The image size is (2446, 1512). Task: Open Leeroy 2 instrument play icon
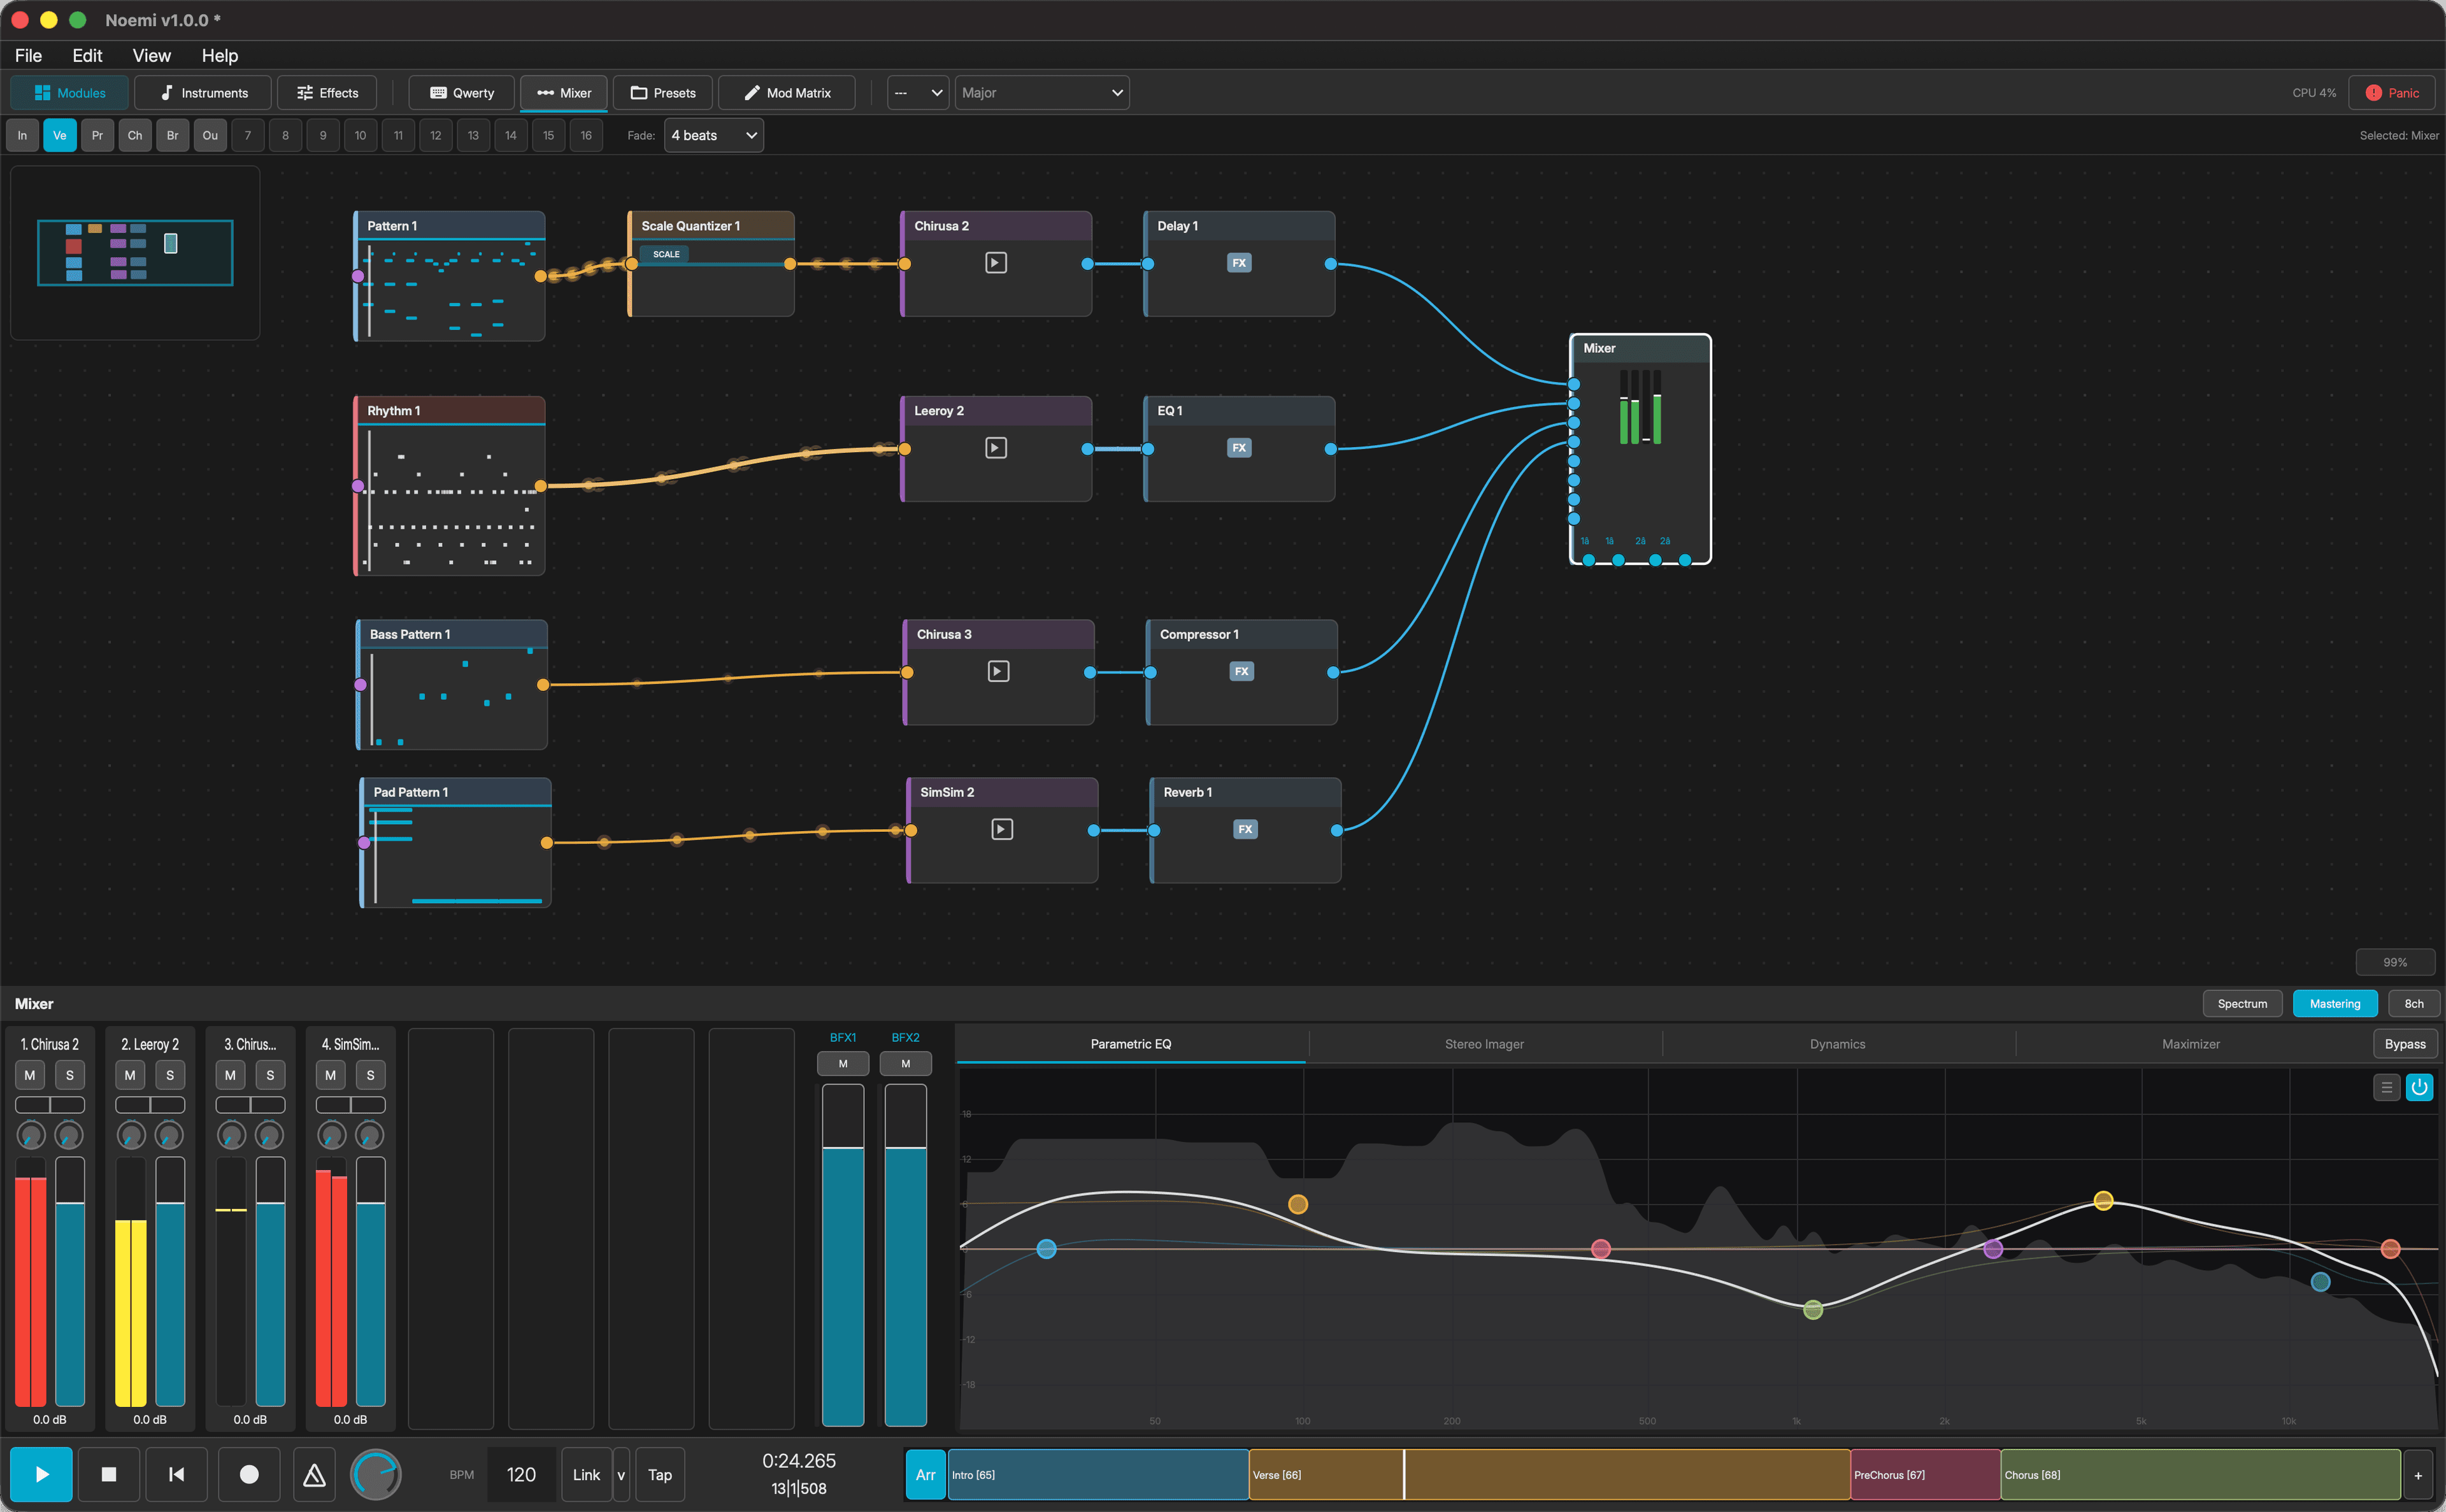click(x=995, y=448)
